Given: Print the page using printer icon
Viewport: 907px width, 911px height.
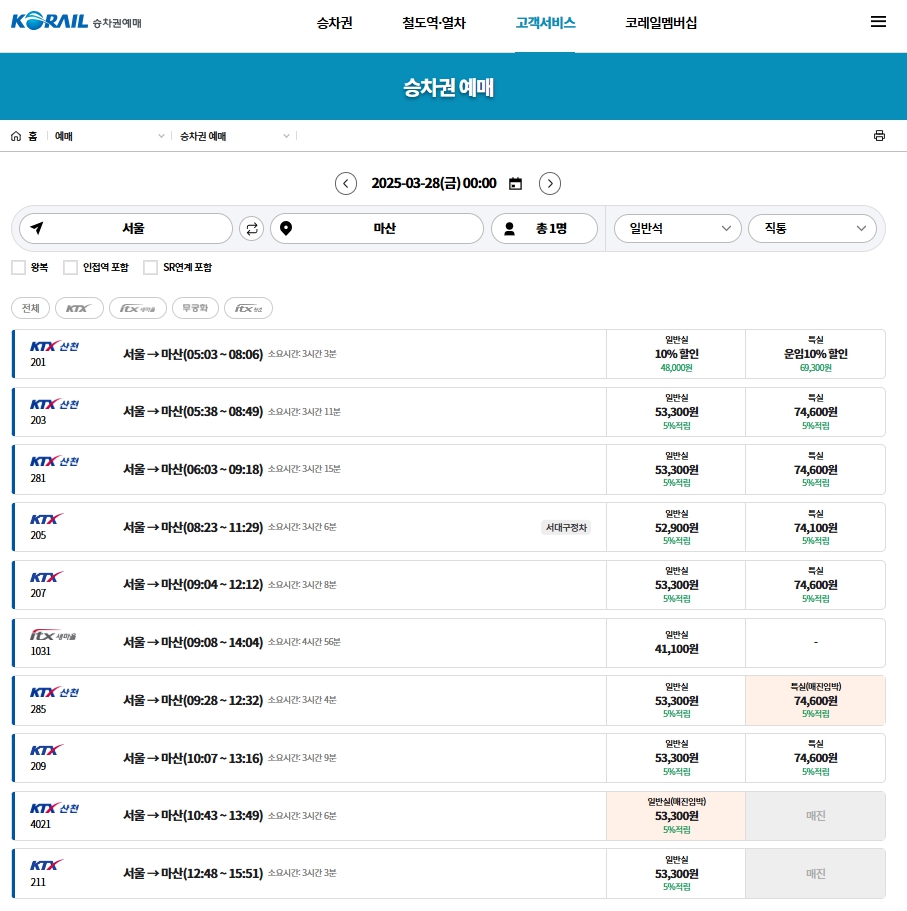Looking at the screenshot, I should [x=879, y=135].
